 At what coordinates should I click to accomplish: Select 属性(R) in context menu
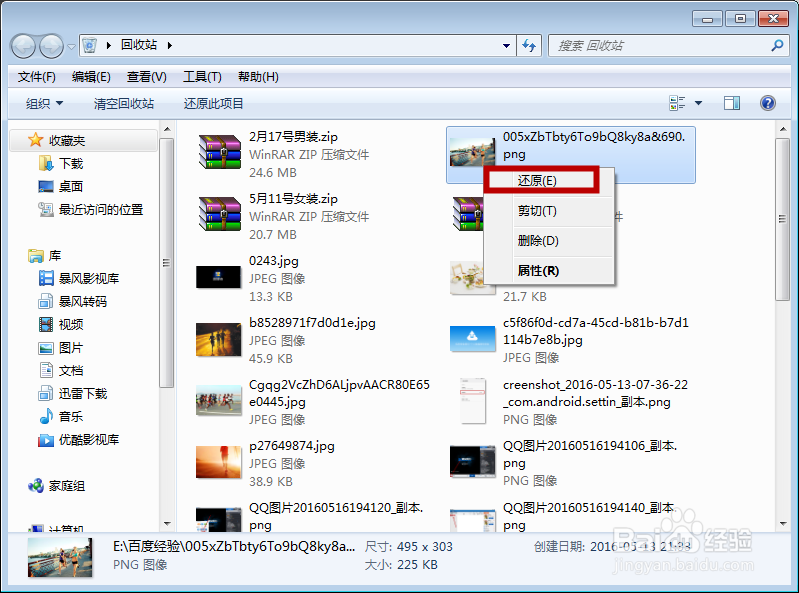[549, 271]
